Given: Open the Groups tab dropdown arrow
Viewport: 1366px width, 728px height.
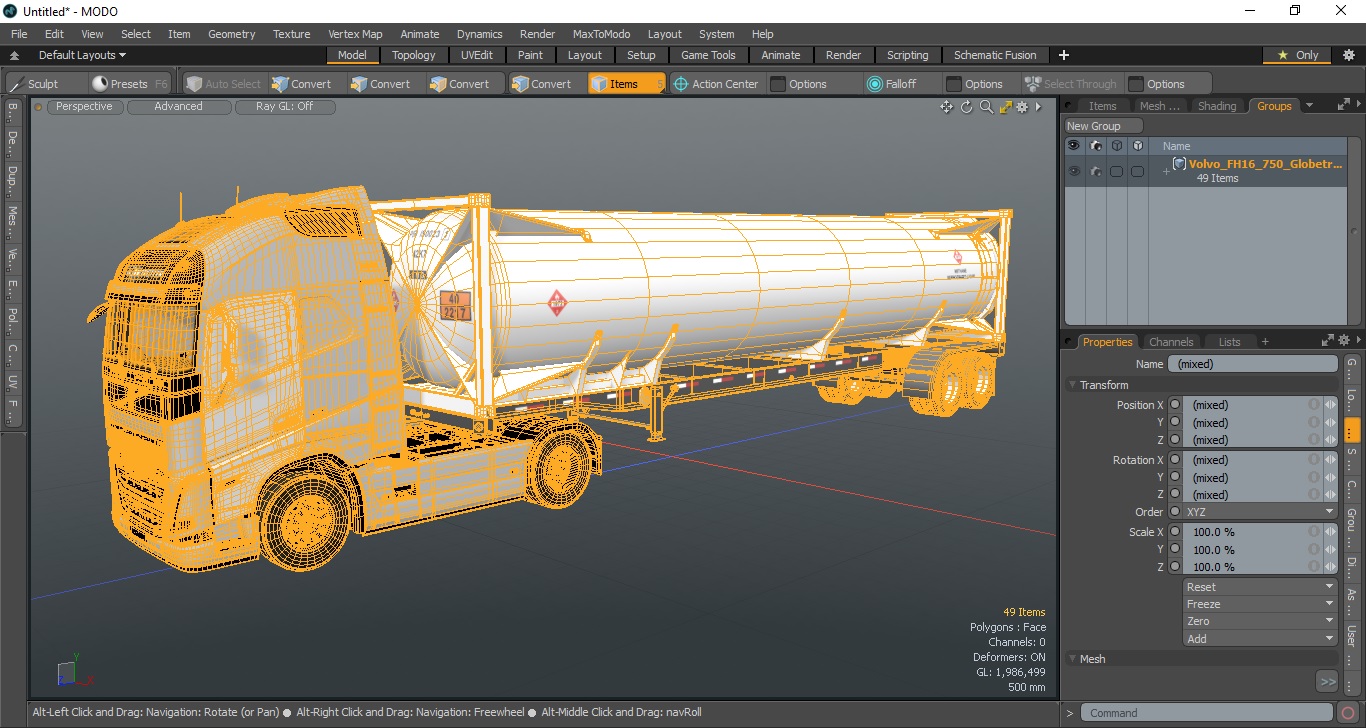Looking at the screenshot, I should click(x=1310, y=106).
